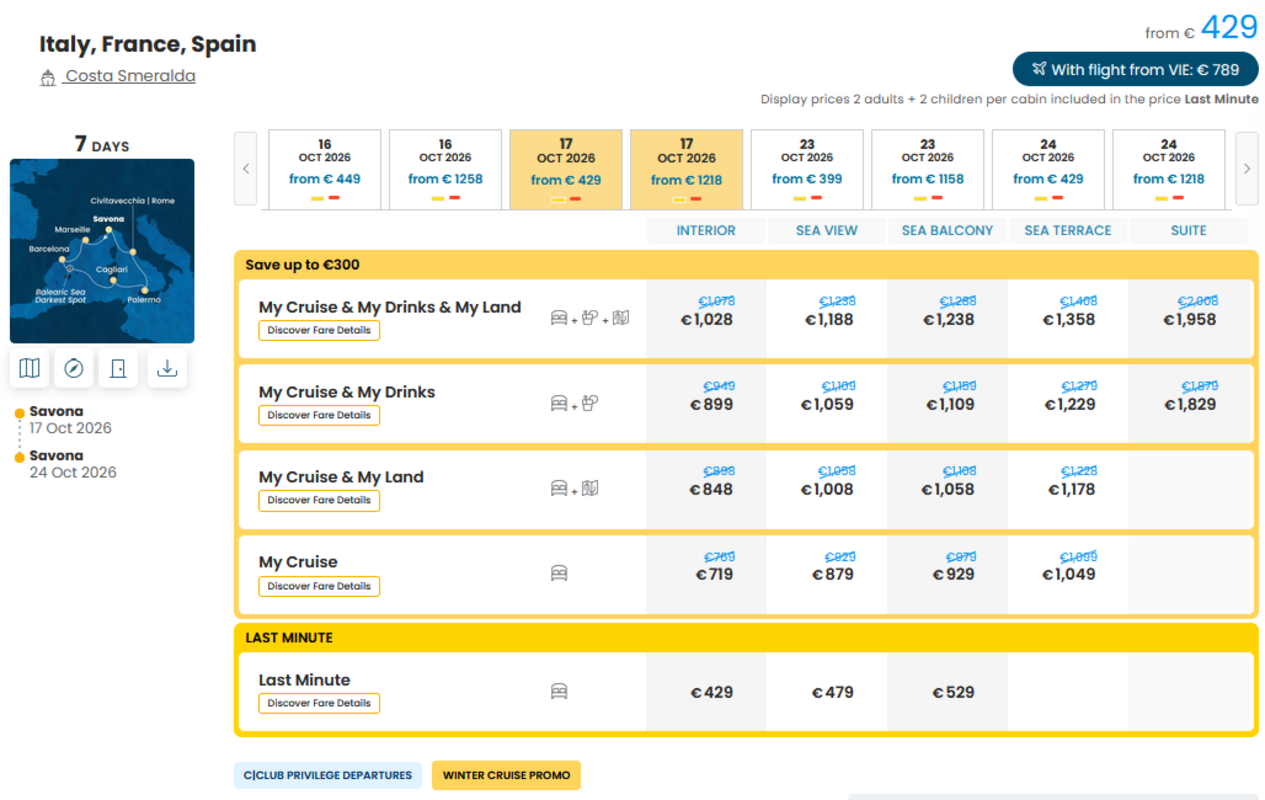Select 17 Oct 2026 from € 1218 departure
This screenshot has height=800, width=1265.
(x=687, y=169)
